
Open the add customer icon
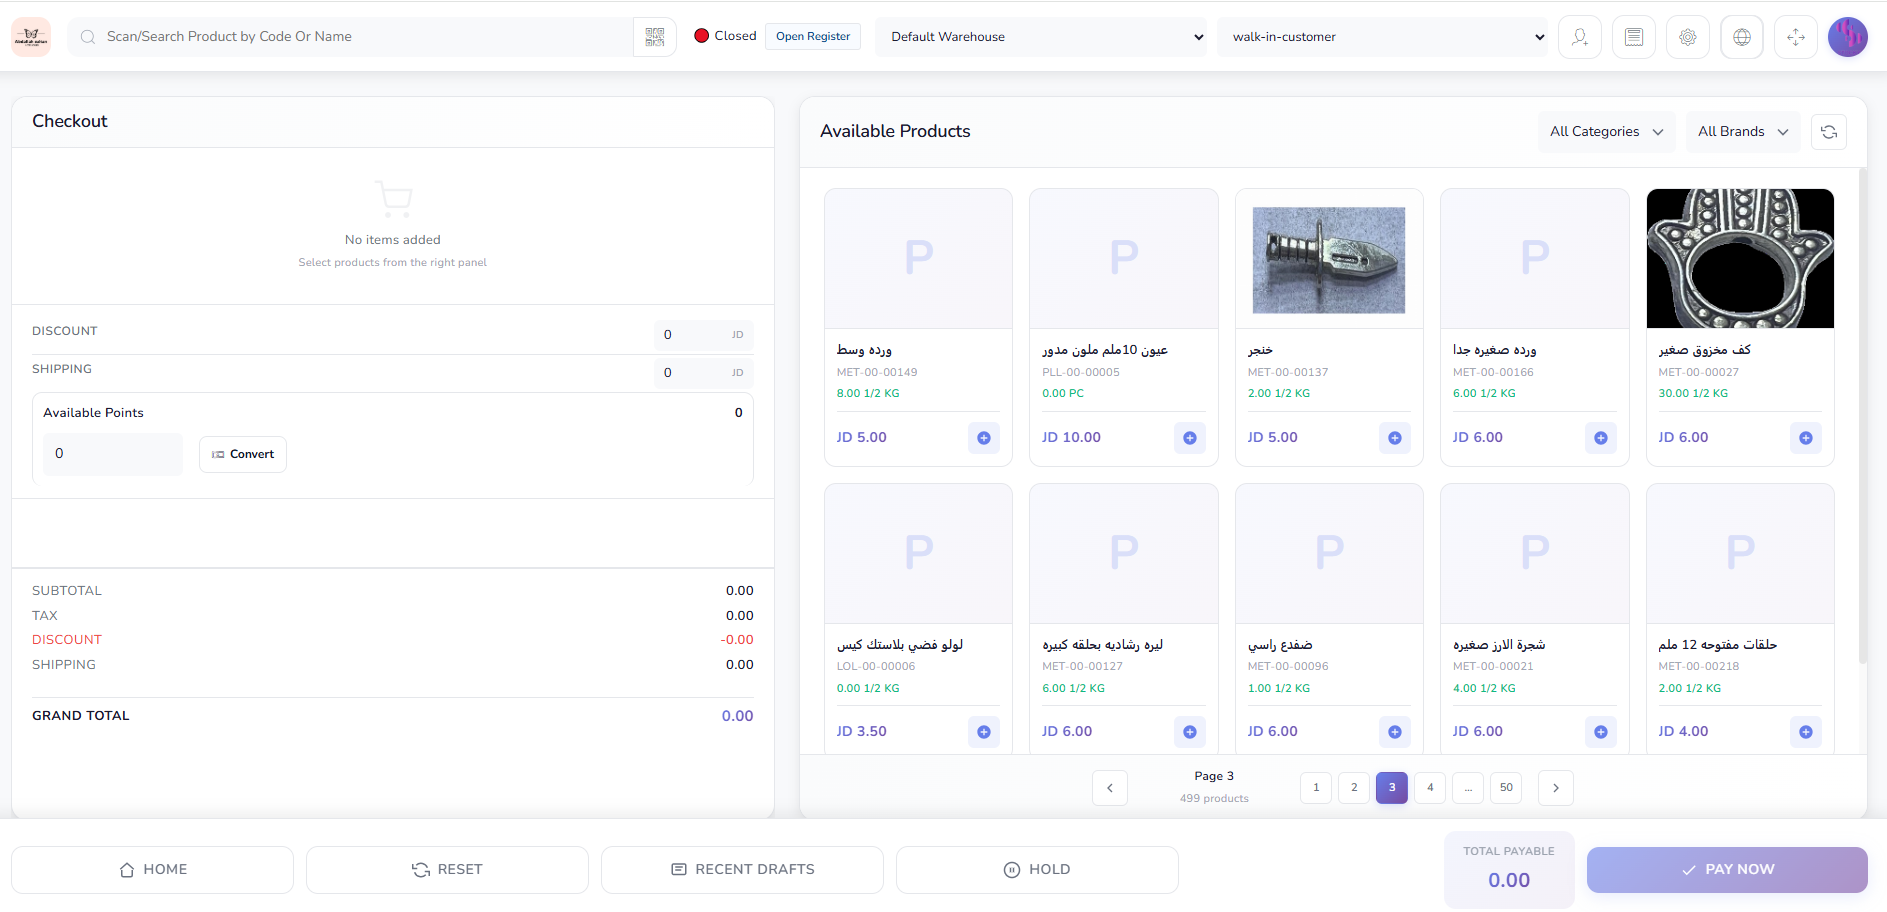coord(1580,37)
